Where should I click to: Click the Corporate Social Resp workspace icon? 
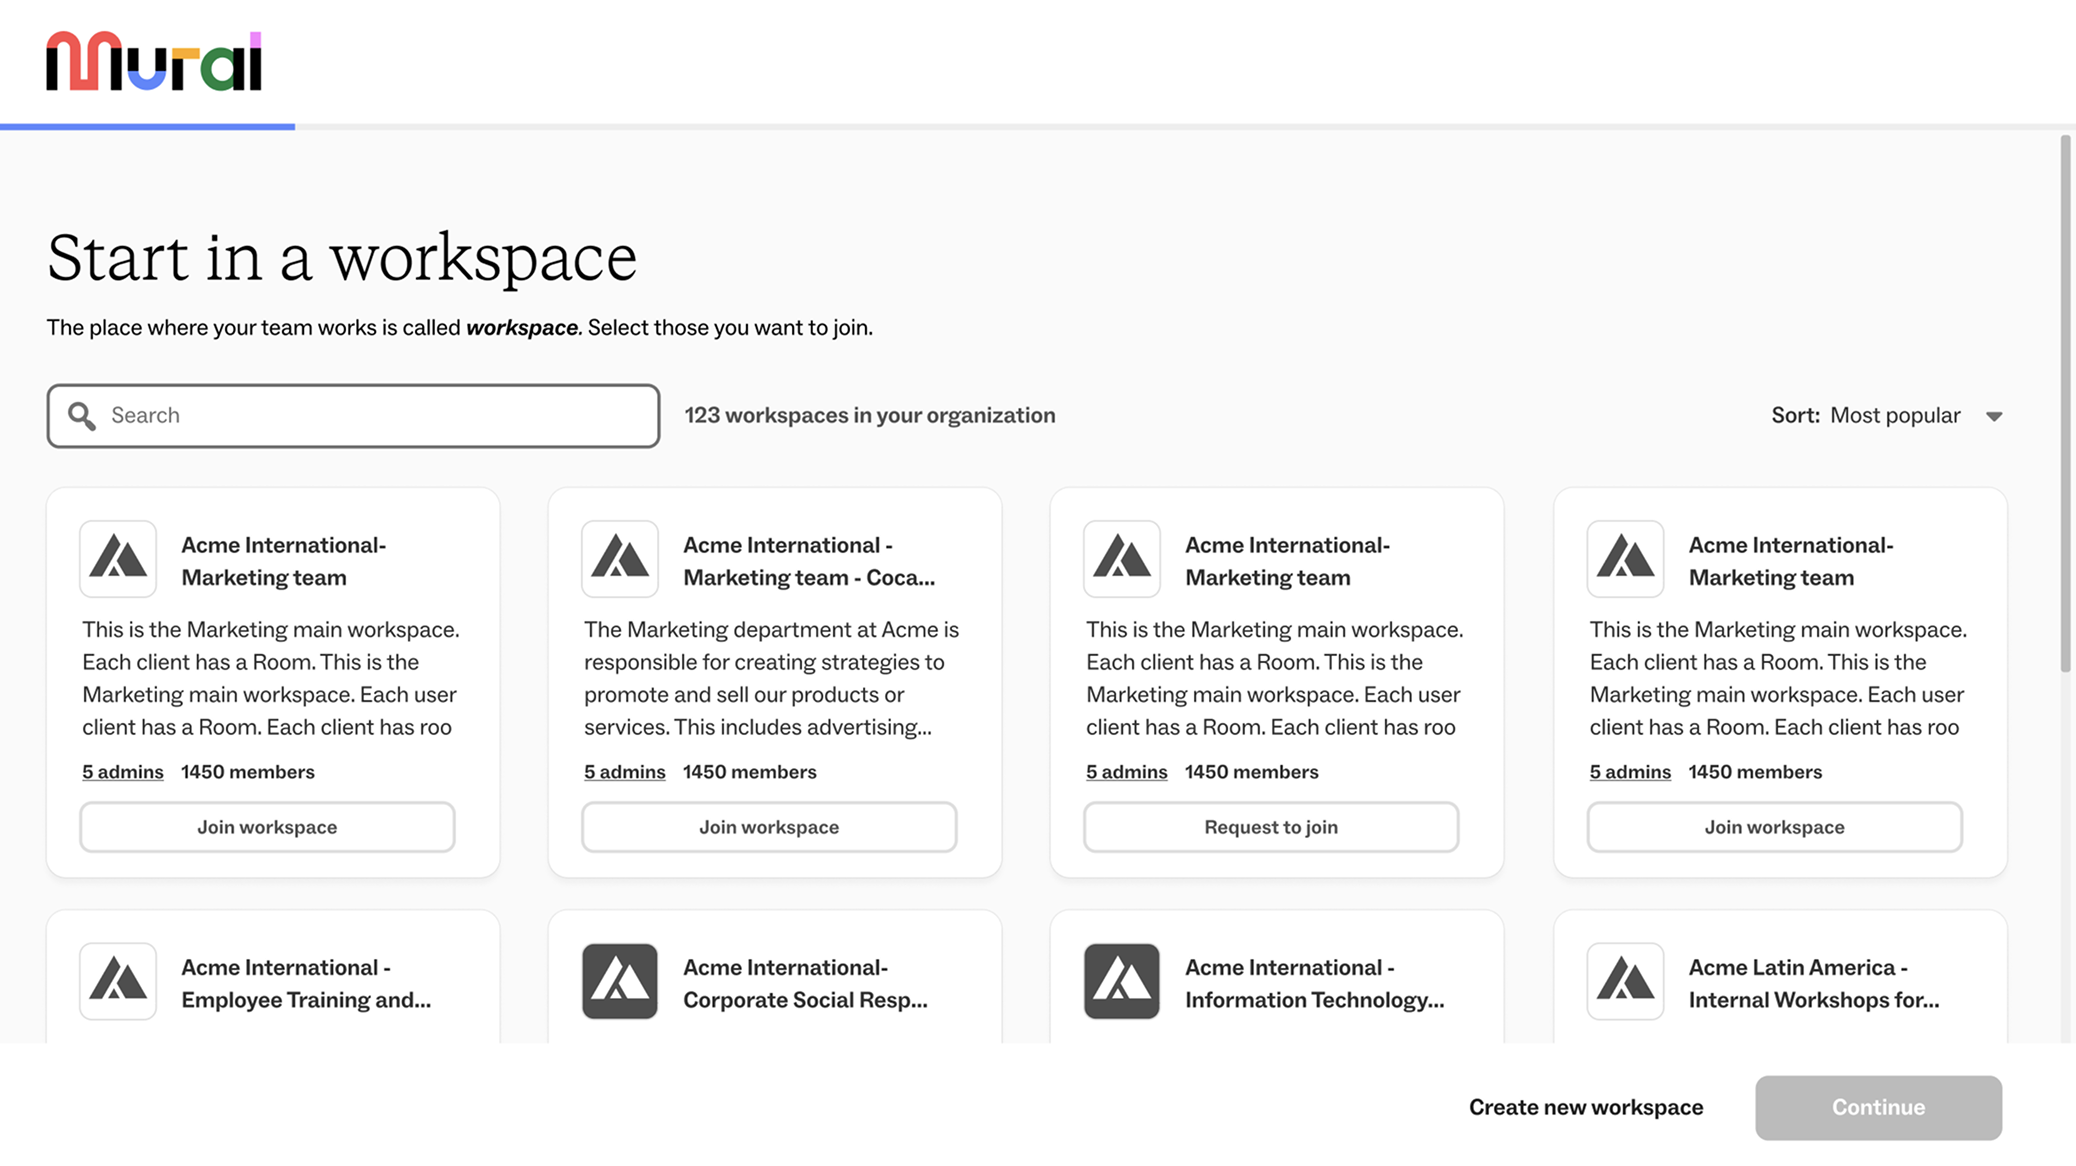(x=619, y=981)
